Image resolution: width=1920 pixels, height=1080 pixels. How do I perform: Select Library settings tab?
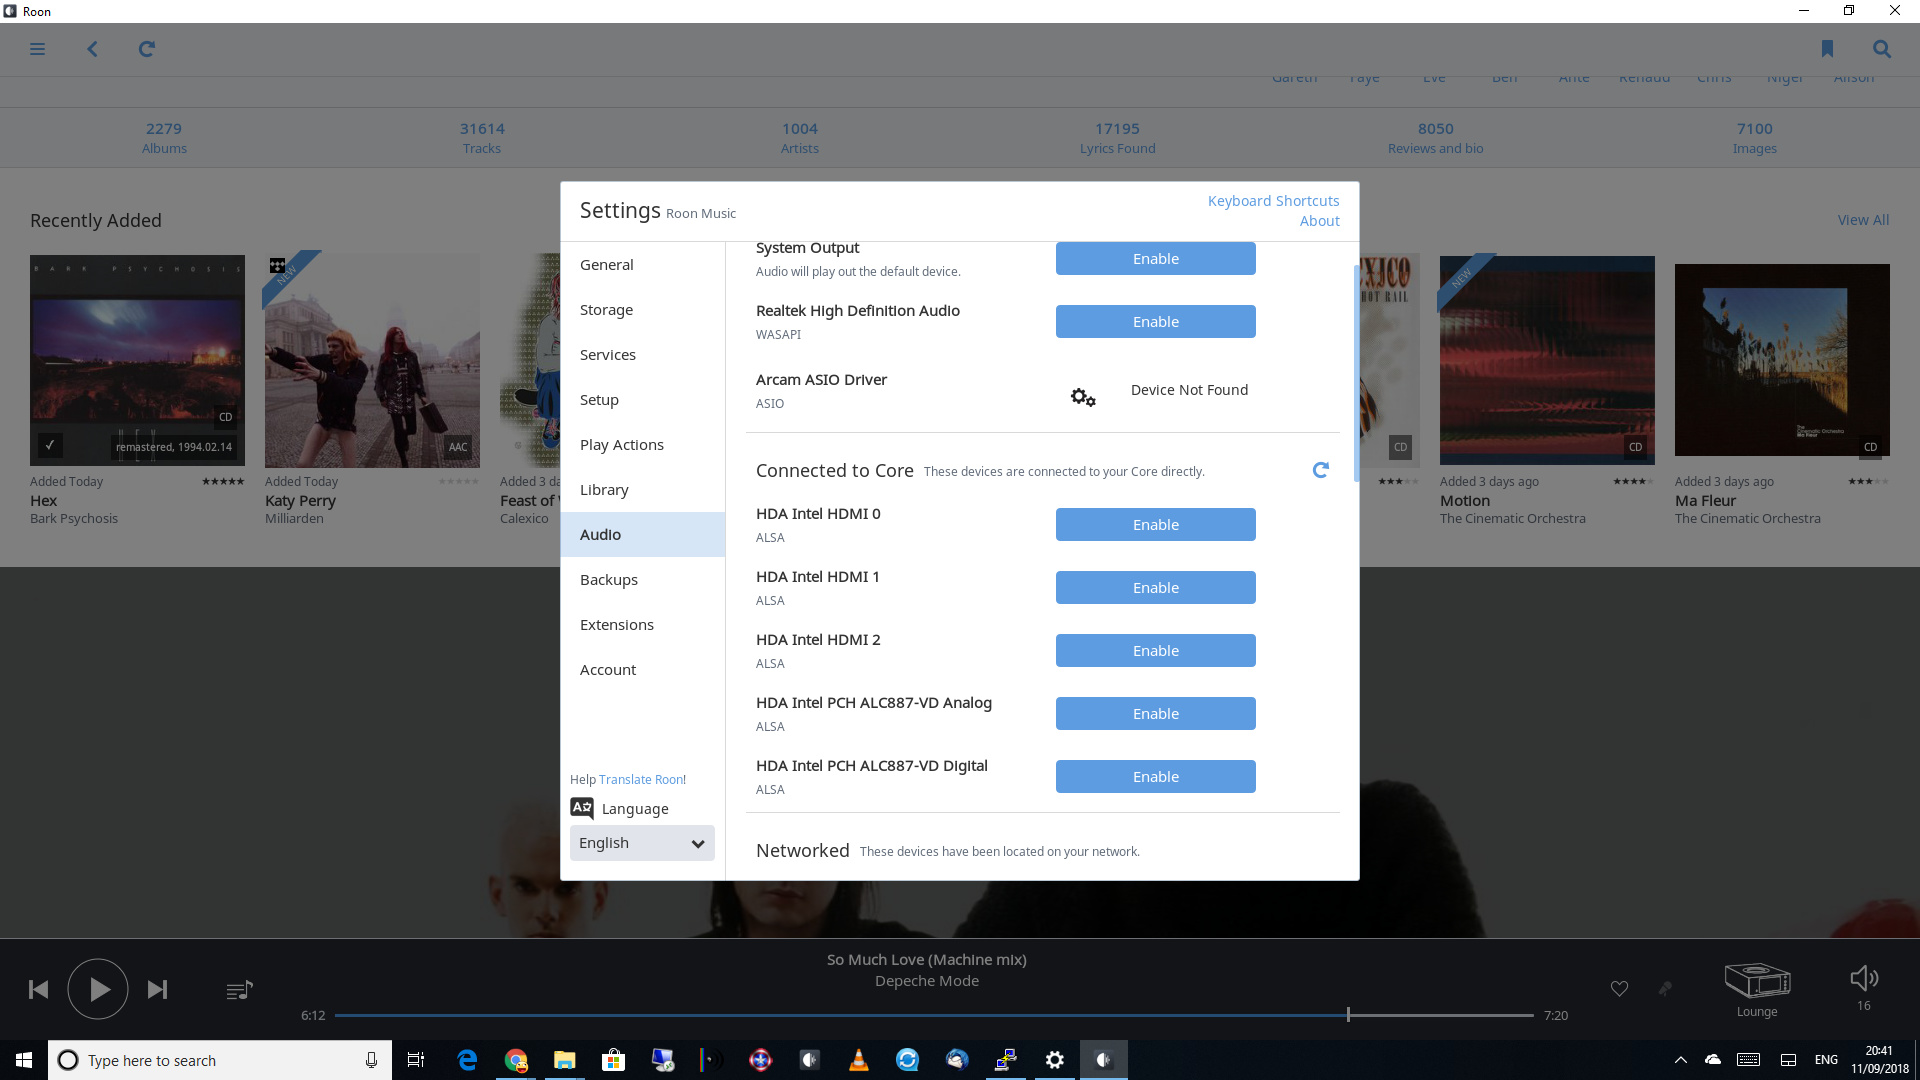tap(642, 490)
